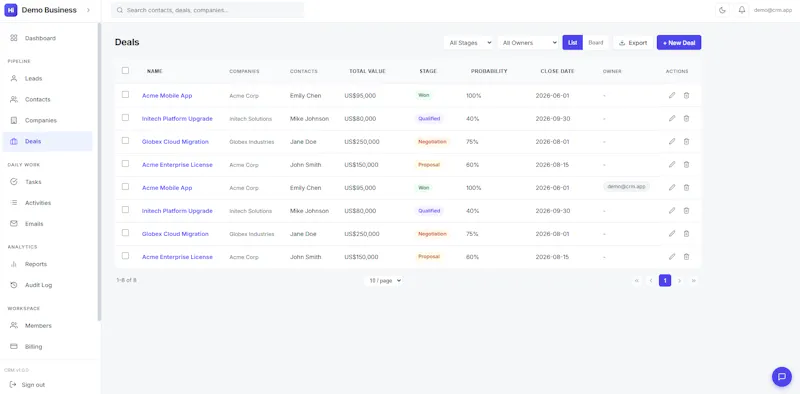800x394 pixels.
Task: Tick the select-all checkbox in table header
Action: [x=125, y=70]
